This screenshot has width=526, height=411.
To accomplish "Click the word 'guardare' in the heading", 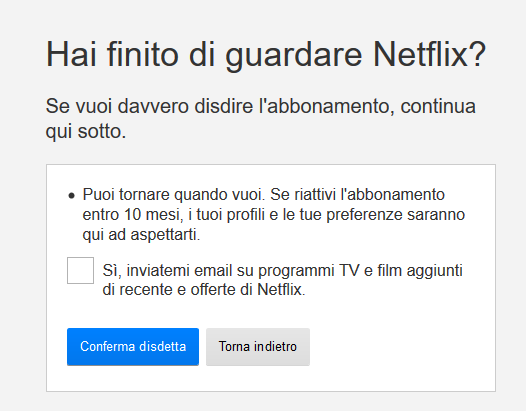I will click(x=294, y=56).
